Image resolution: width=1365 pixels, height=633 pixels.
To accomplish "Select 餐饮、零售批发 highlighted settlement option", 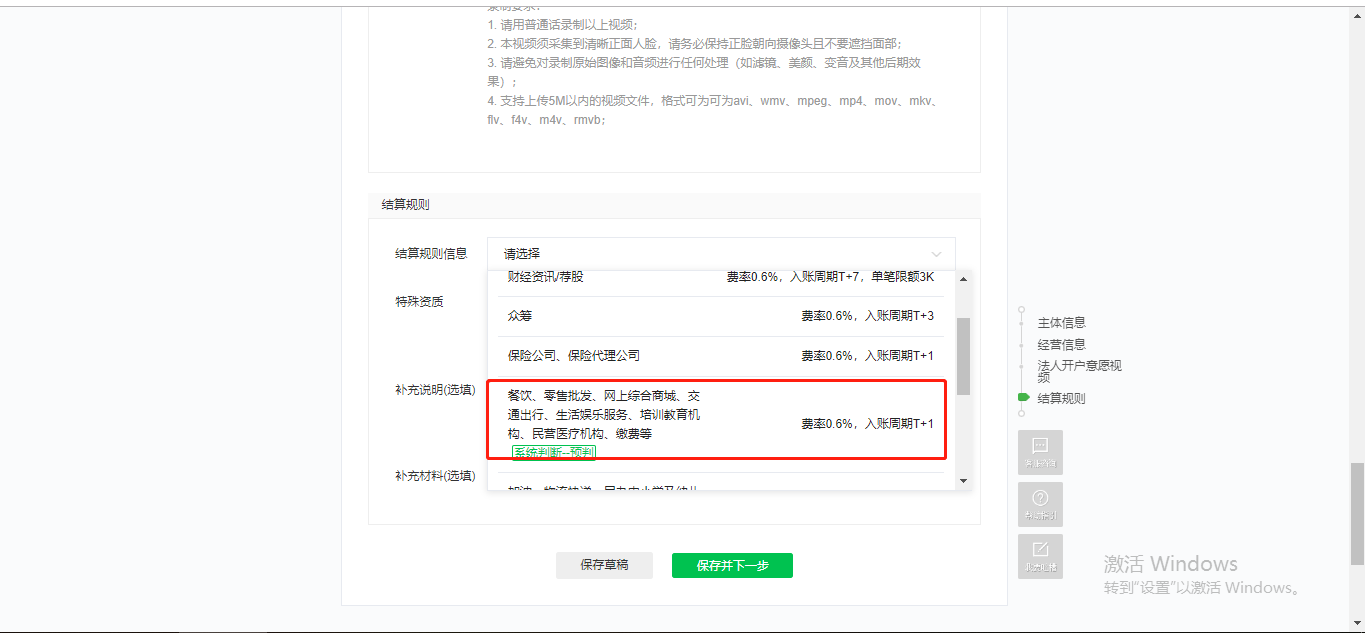I will tap(720, 415).
